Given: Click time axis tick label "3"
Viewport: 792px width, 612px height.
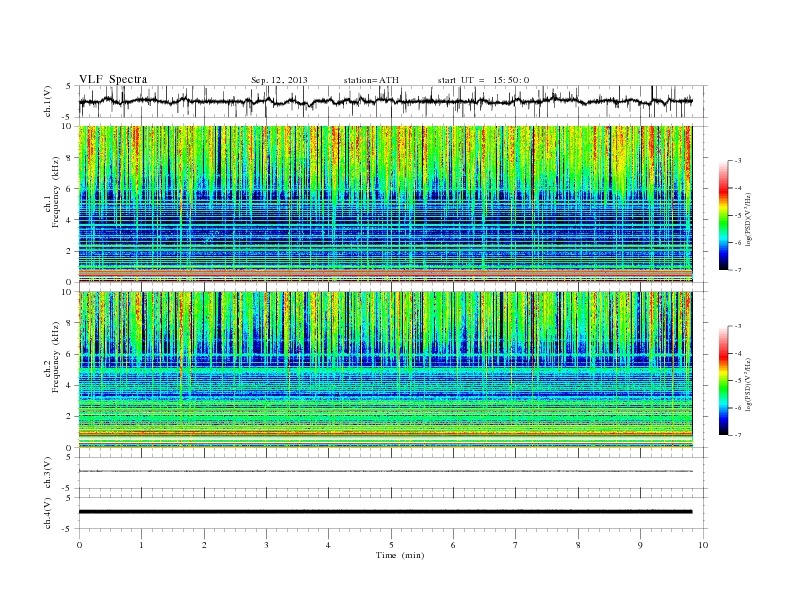Looking at the screenshot, I should (267, 545).
